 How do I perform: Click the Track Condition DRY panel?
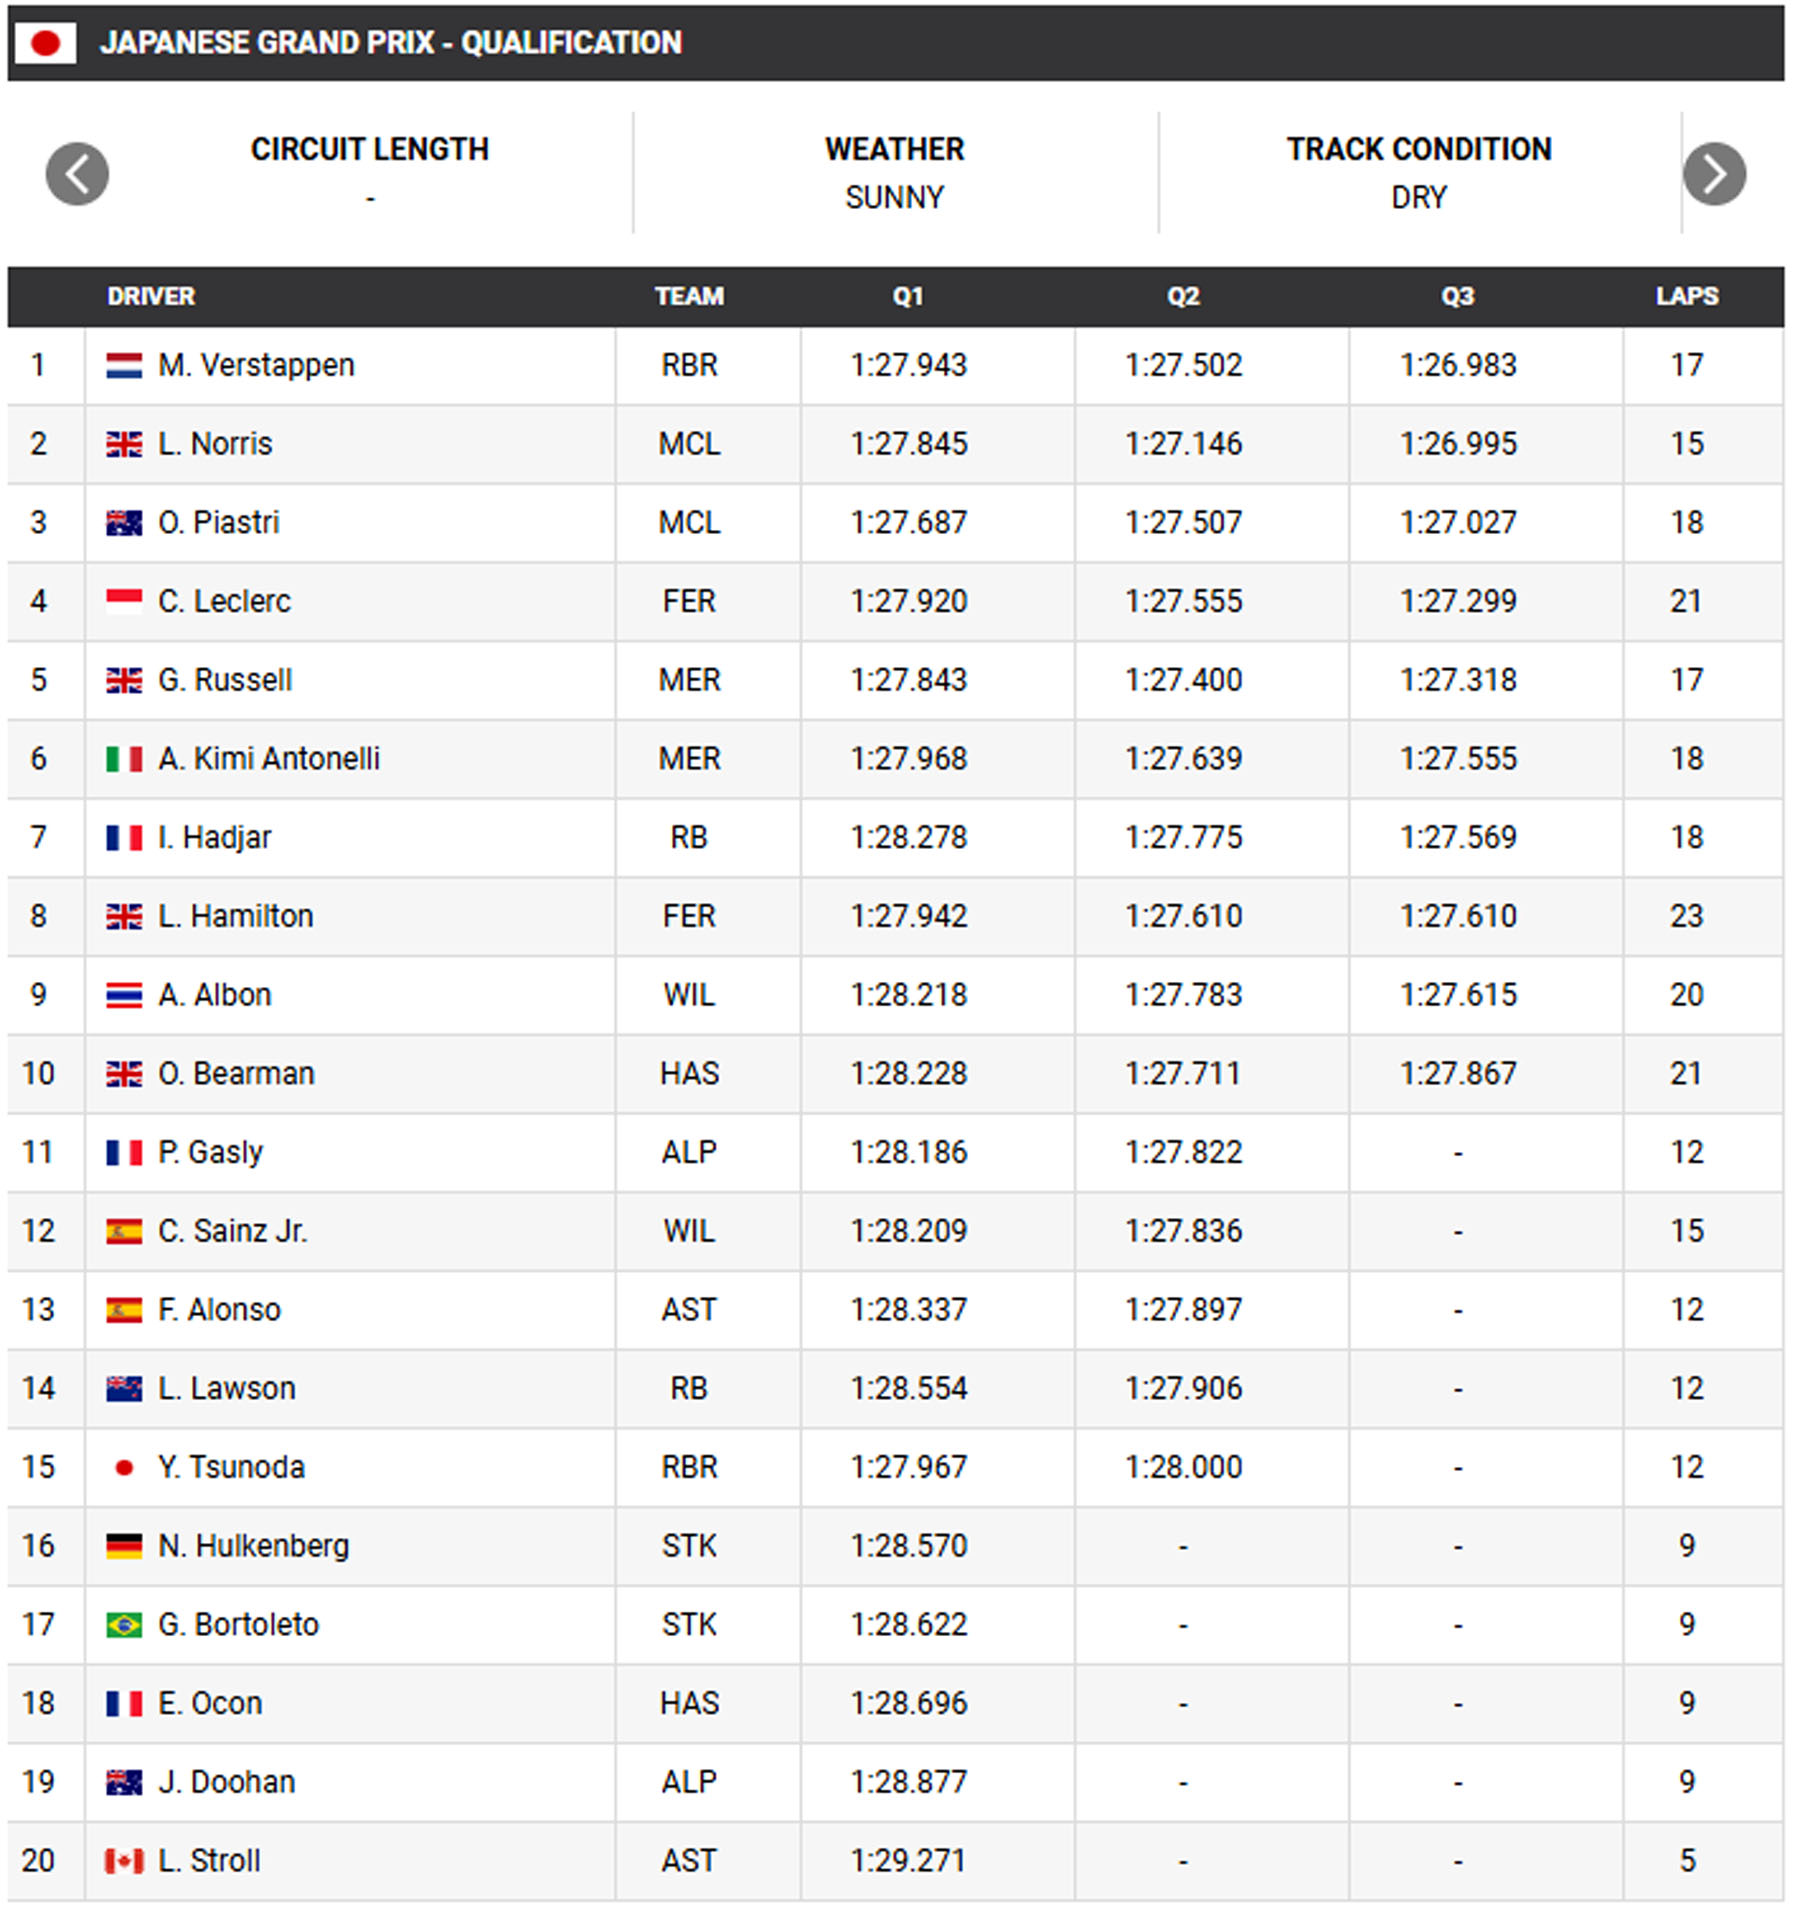point(1419,173)
